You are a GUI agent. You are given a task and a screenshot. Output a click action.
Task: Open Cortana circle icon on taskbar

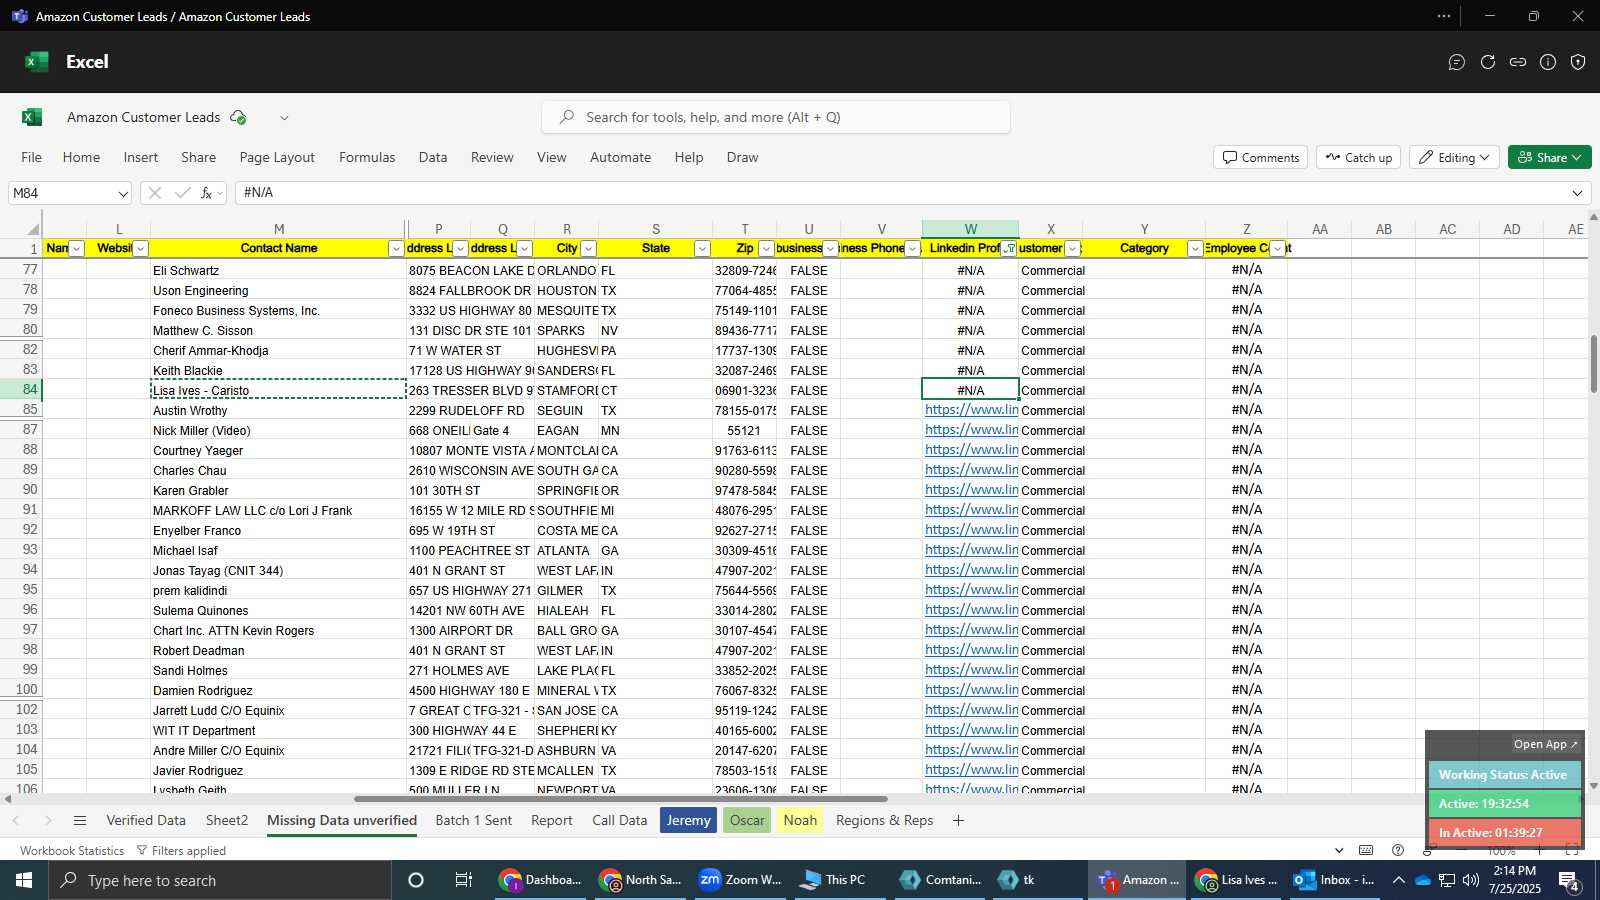[x=416, y=880]
